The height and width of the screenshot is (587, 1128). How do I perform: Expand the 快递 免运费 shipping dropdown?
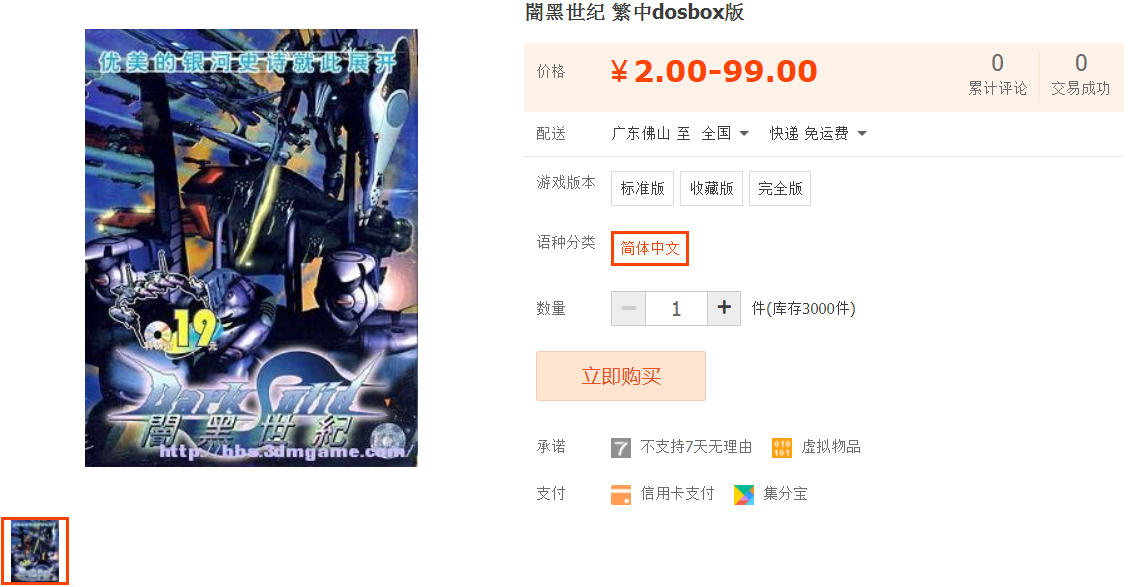[x=818, y=133]
